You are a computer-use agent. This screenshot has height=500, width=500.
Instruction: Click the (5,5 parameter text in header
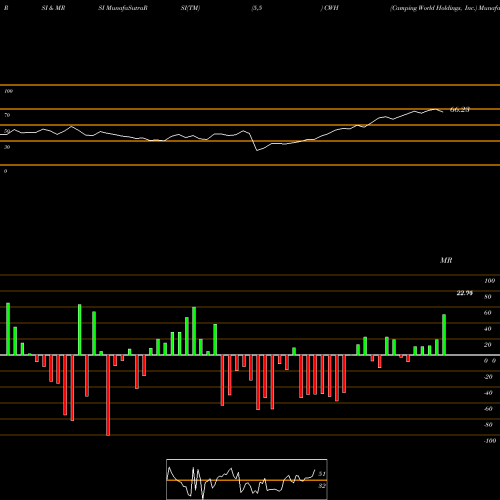coord(257,8)
